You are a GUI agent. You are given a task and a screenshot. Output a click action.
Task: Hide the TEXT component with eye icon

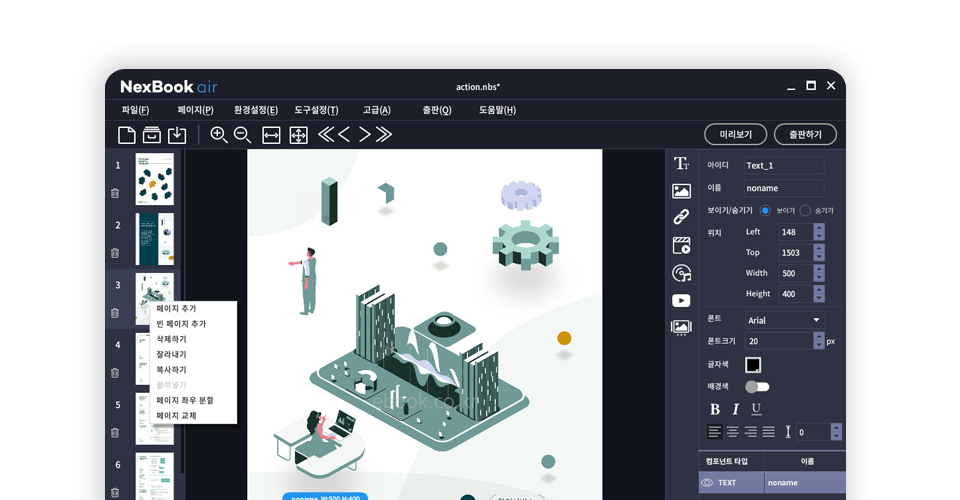pyautogui.click(x=707, y=483)
